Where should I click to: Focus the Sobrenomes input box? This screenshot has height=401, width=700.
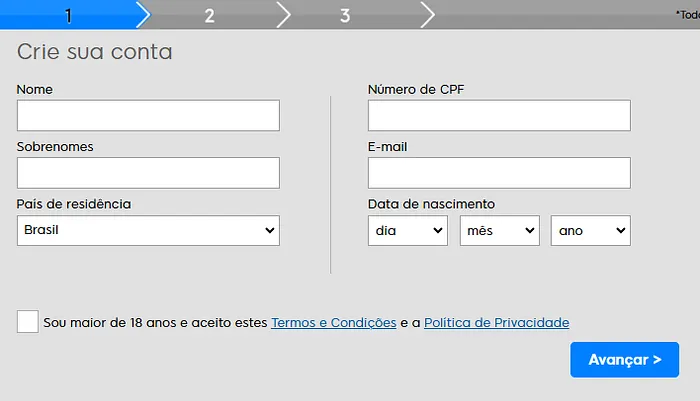(148, 173)
